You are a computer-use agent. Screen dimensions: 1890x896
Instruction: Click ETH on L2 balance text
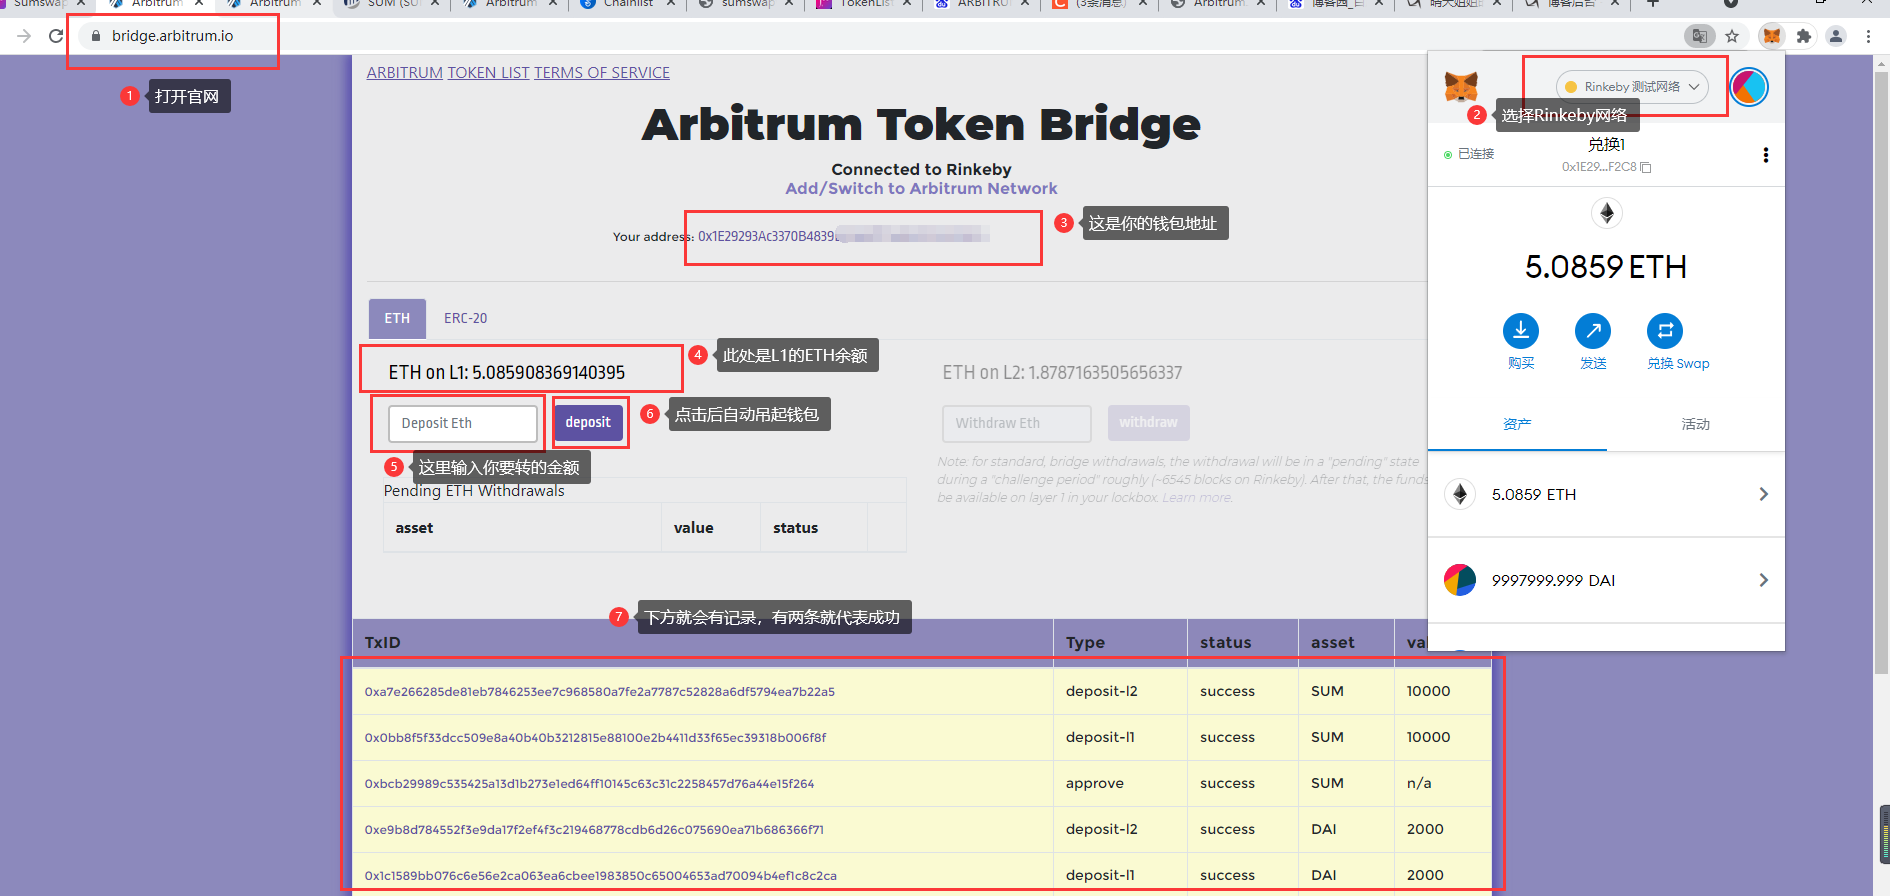tap(1062, 372)
